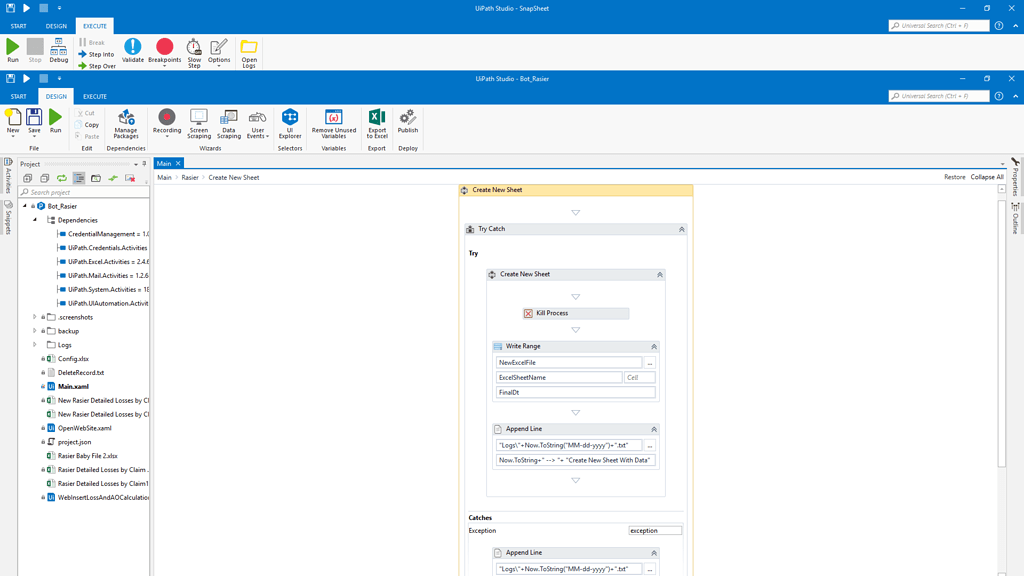Start a new Recording wizard
The image size is (1024, 576).
click(x=166, y=122)
